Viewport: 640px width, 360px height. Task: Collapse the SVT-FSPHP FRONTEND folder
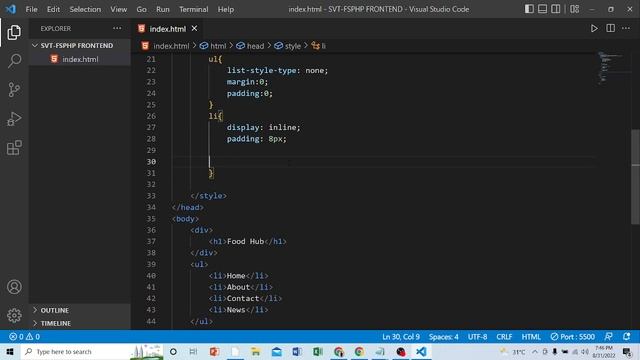80,45
